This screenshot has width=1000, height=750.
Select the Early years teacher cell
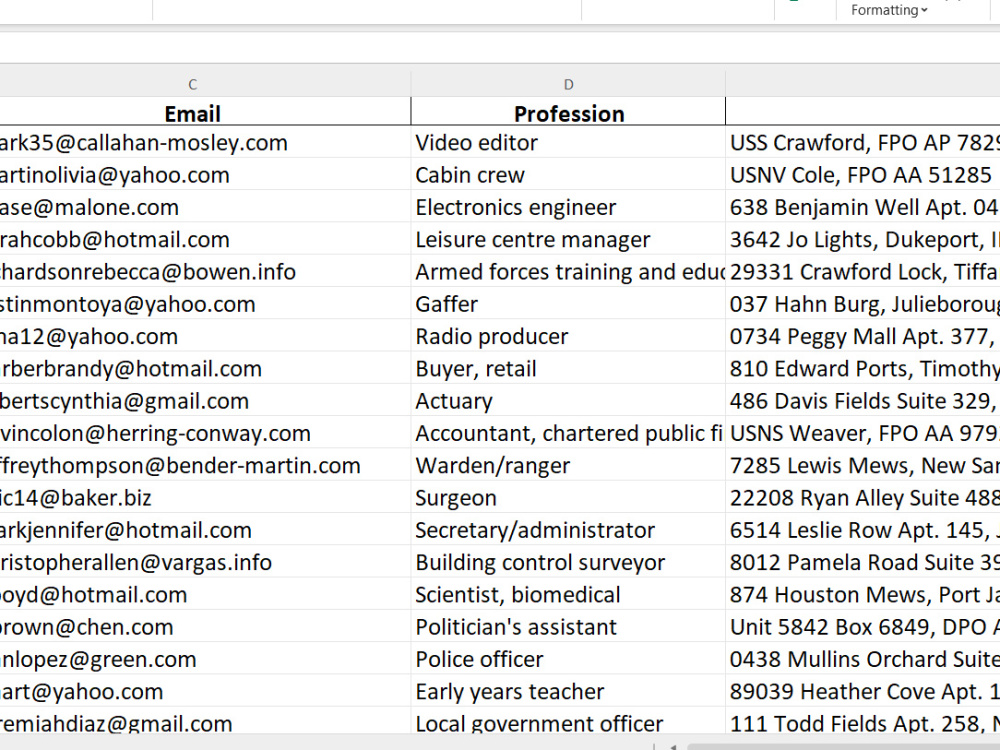click(568, 692)
